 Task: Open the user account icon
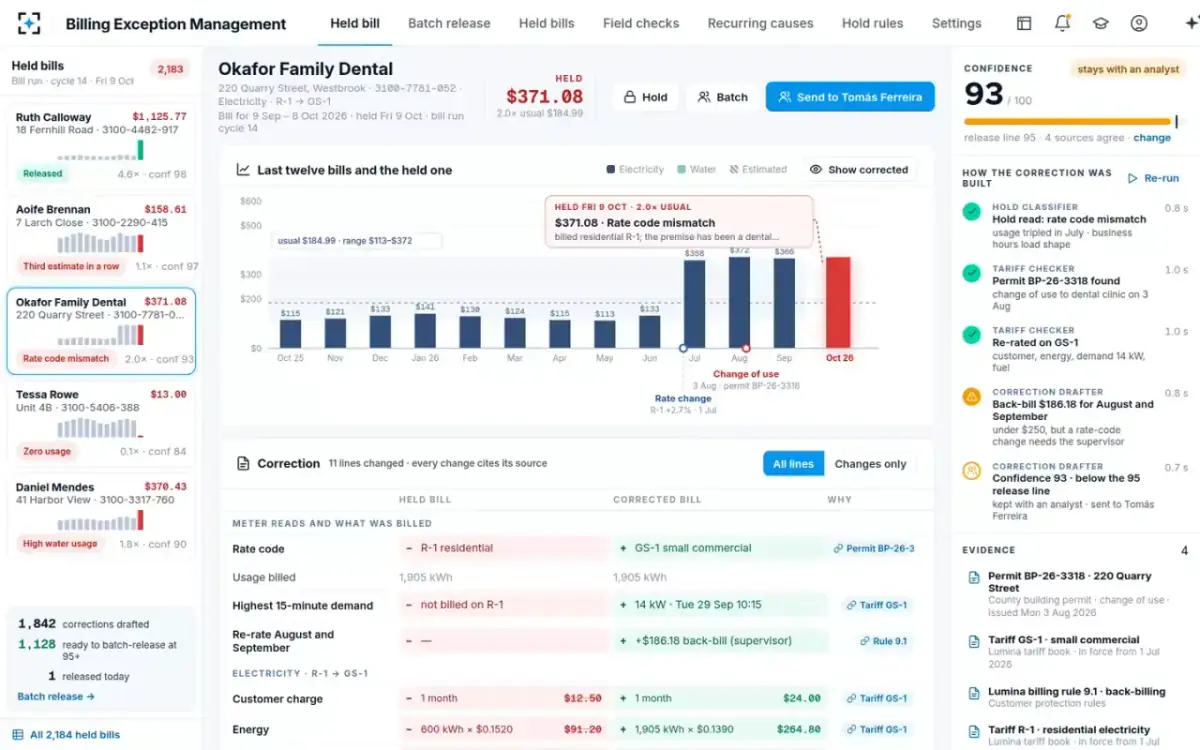1138,23
